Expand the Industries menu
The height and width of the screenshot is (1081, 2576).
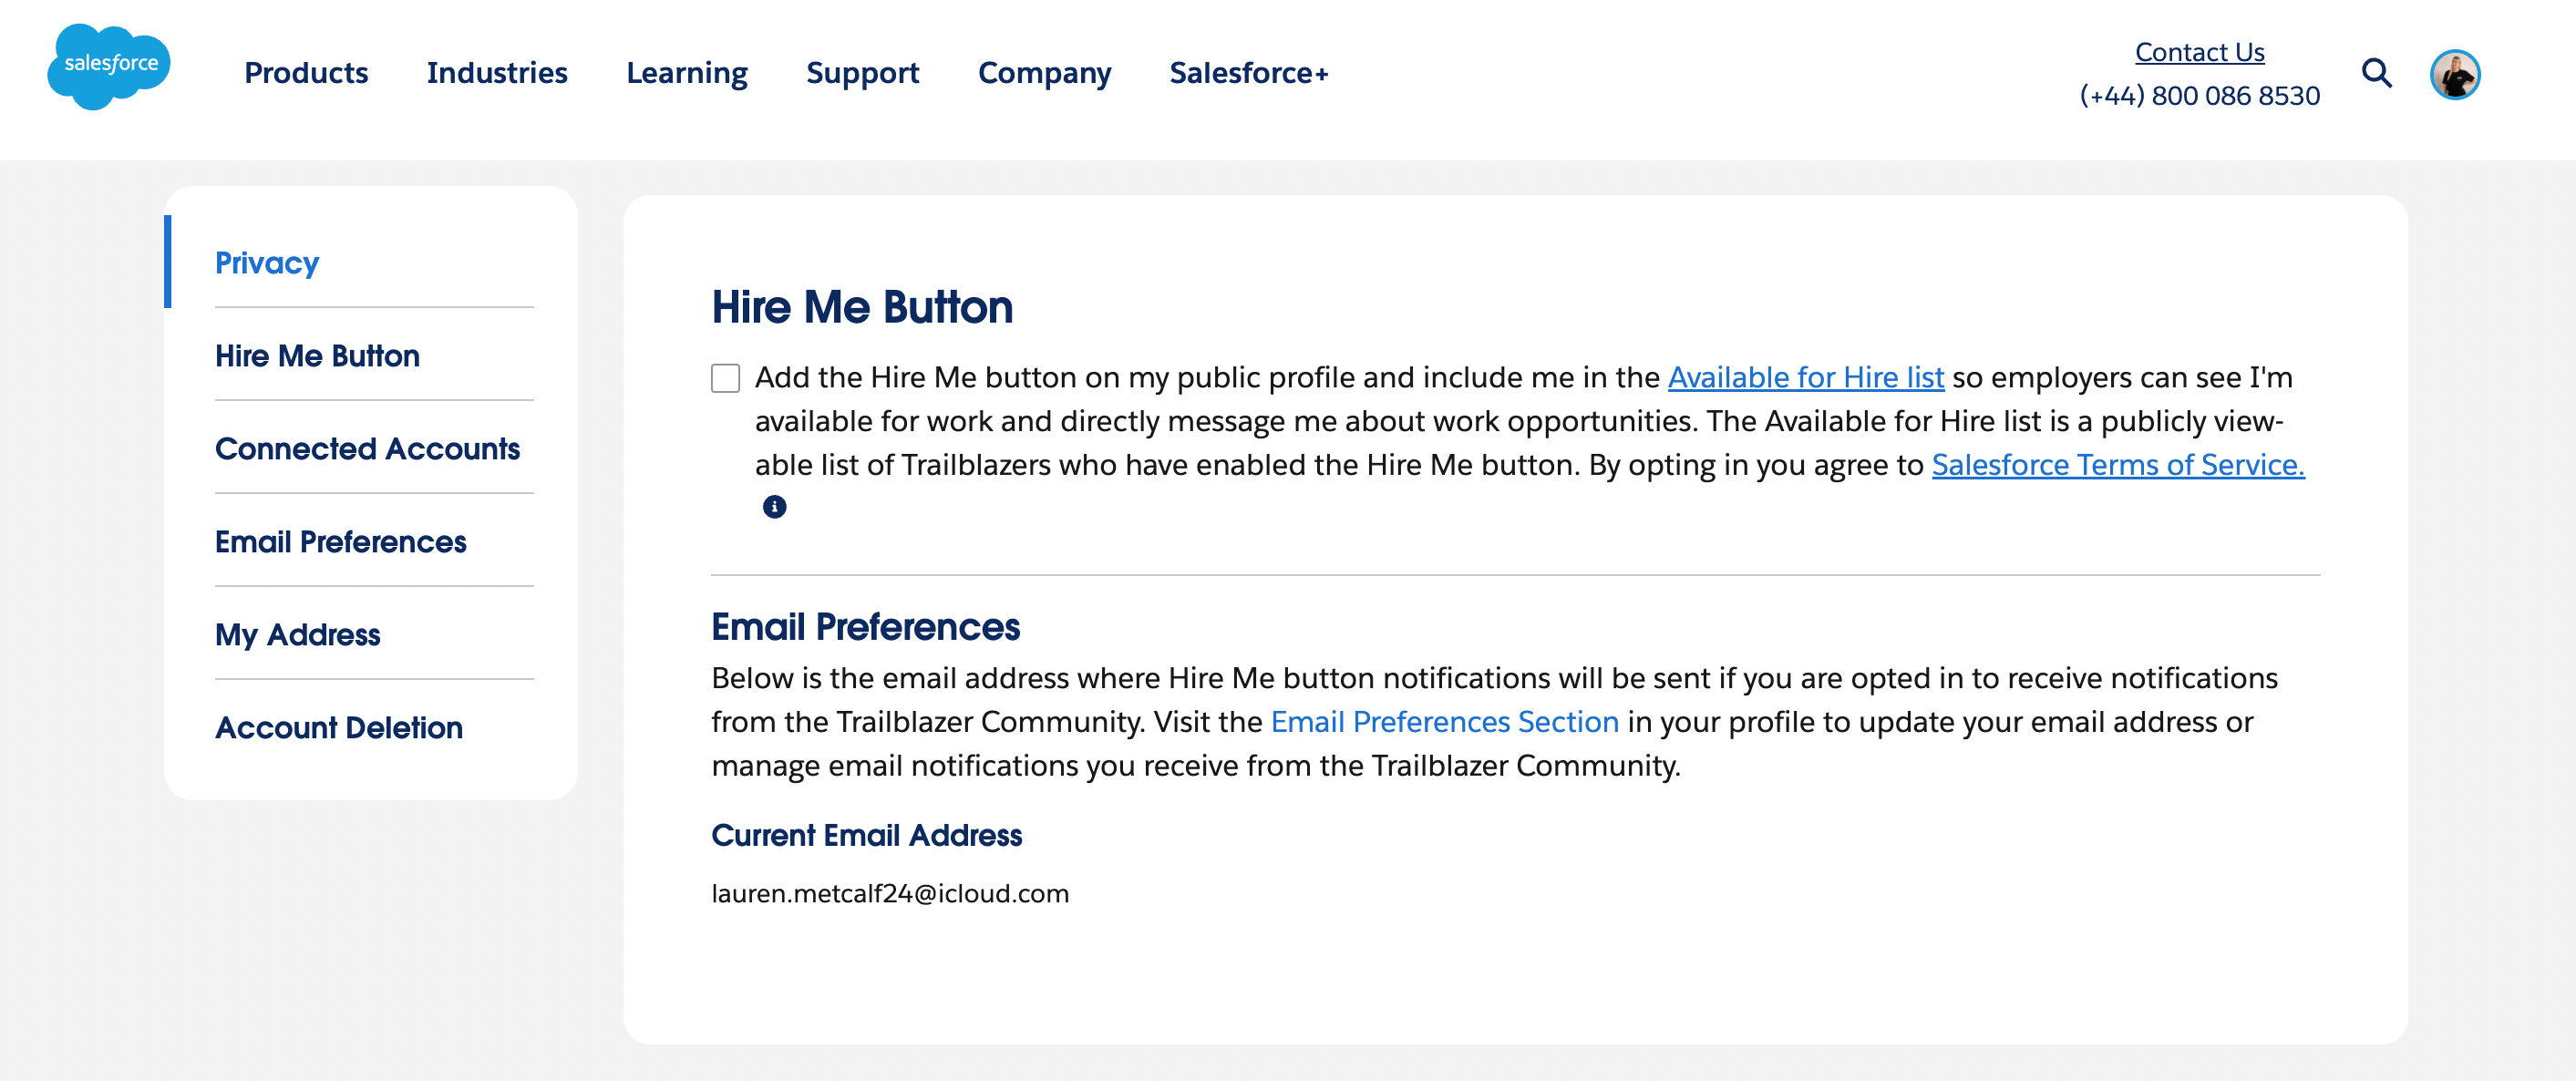[497, 73]
